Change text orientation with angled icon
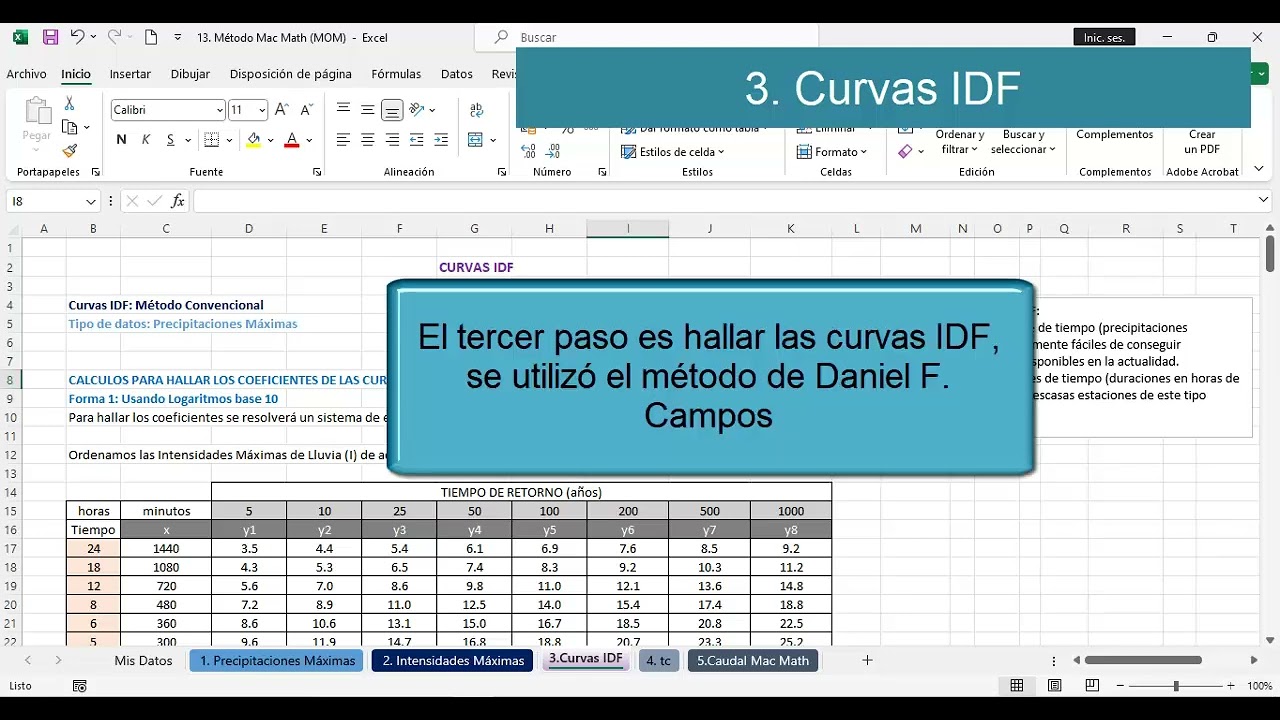The width and height of the screenshot is (1280, 720). coord(417,110)
